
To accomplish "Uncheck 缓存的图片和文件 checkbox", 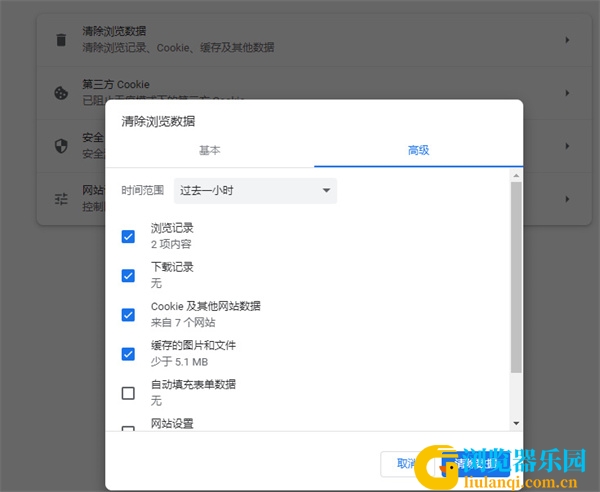I will coord(128,354).
